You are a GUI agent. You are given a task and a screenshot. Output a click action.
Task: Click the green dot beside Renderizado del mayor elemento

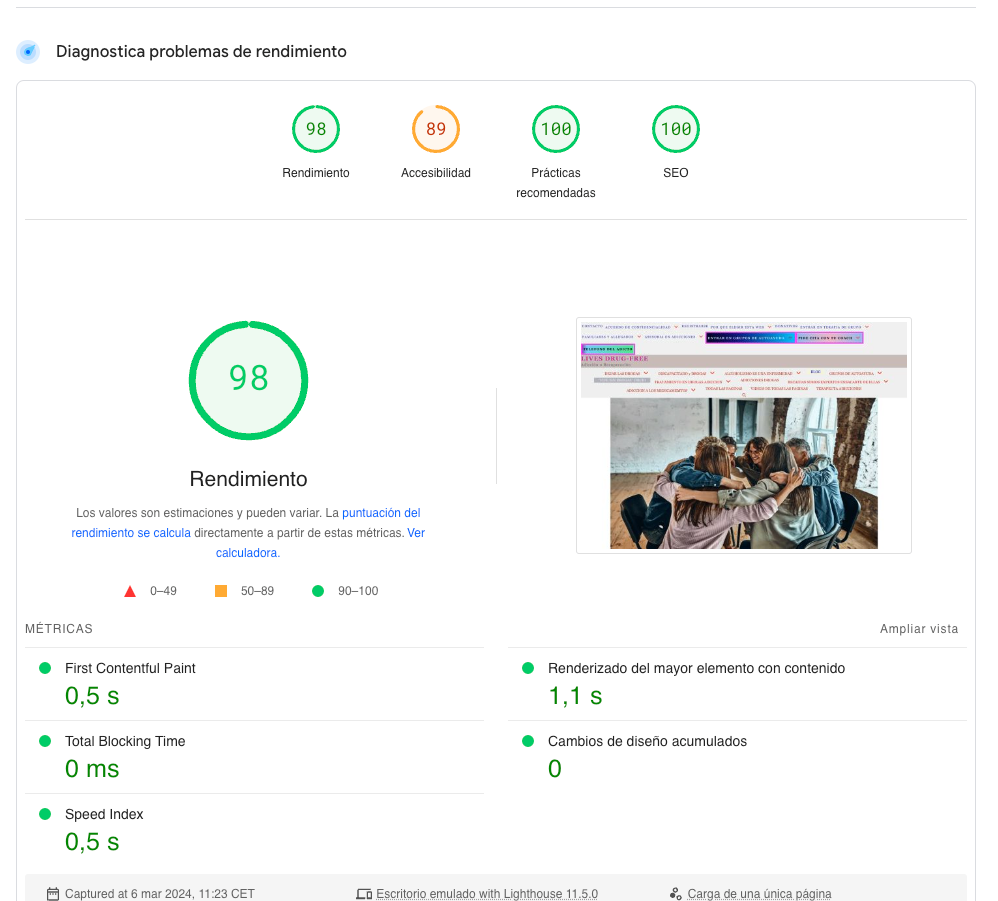click(x=528, y=668)
